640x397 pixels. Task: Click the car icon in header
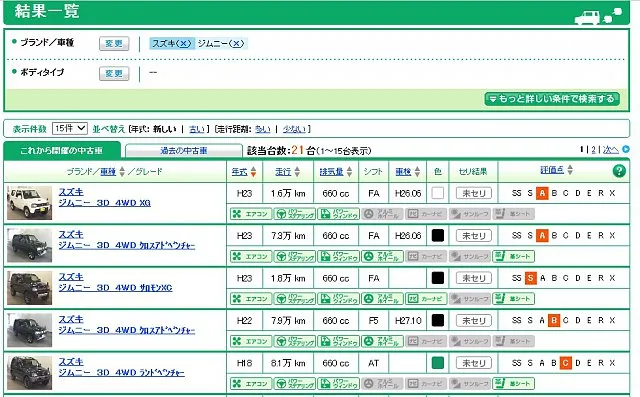click(587, 18)
